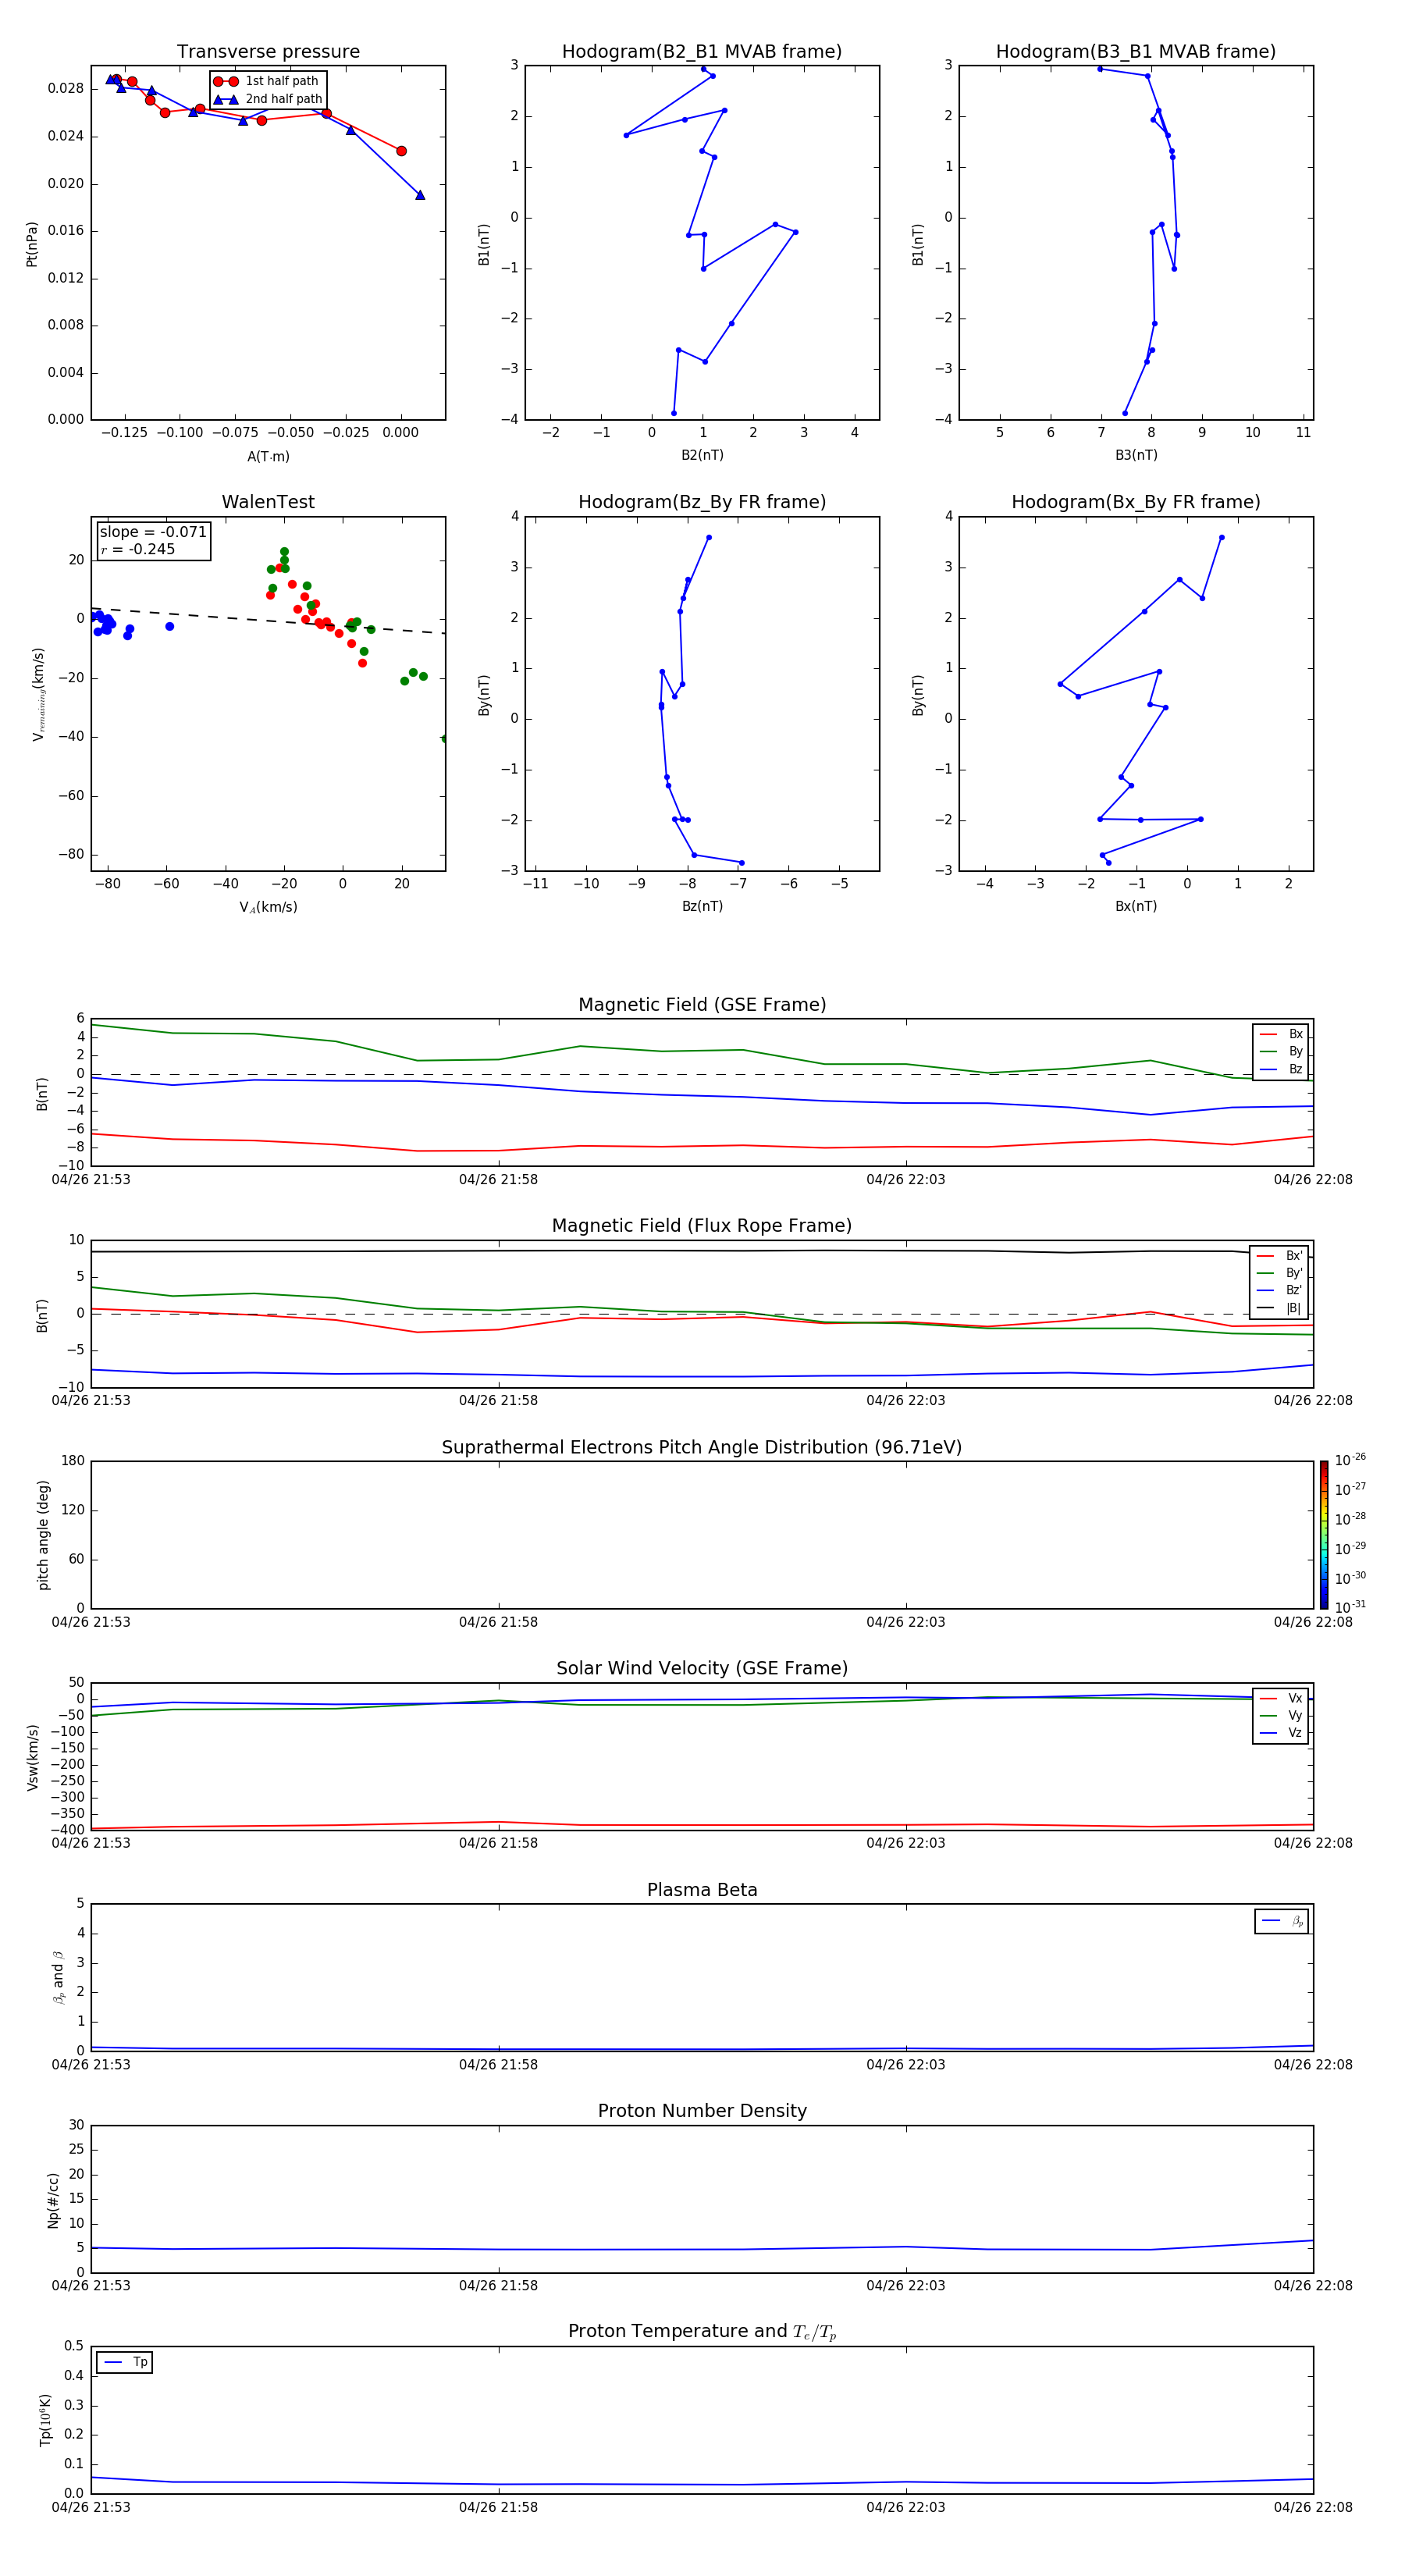Click '2nd half path' legend entry
This screenshot has height=2576, width=1405.
268,99
